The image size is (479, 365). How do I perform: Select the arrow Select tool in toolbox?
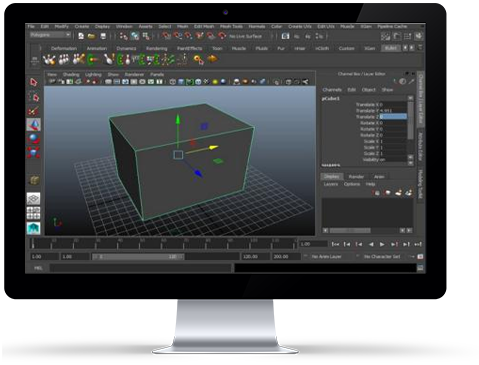pyautogui.click(x=33, y=82)
